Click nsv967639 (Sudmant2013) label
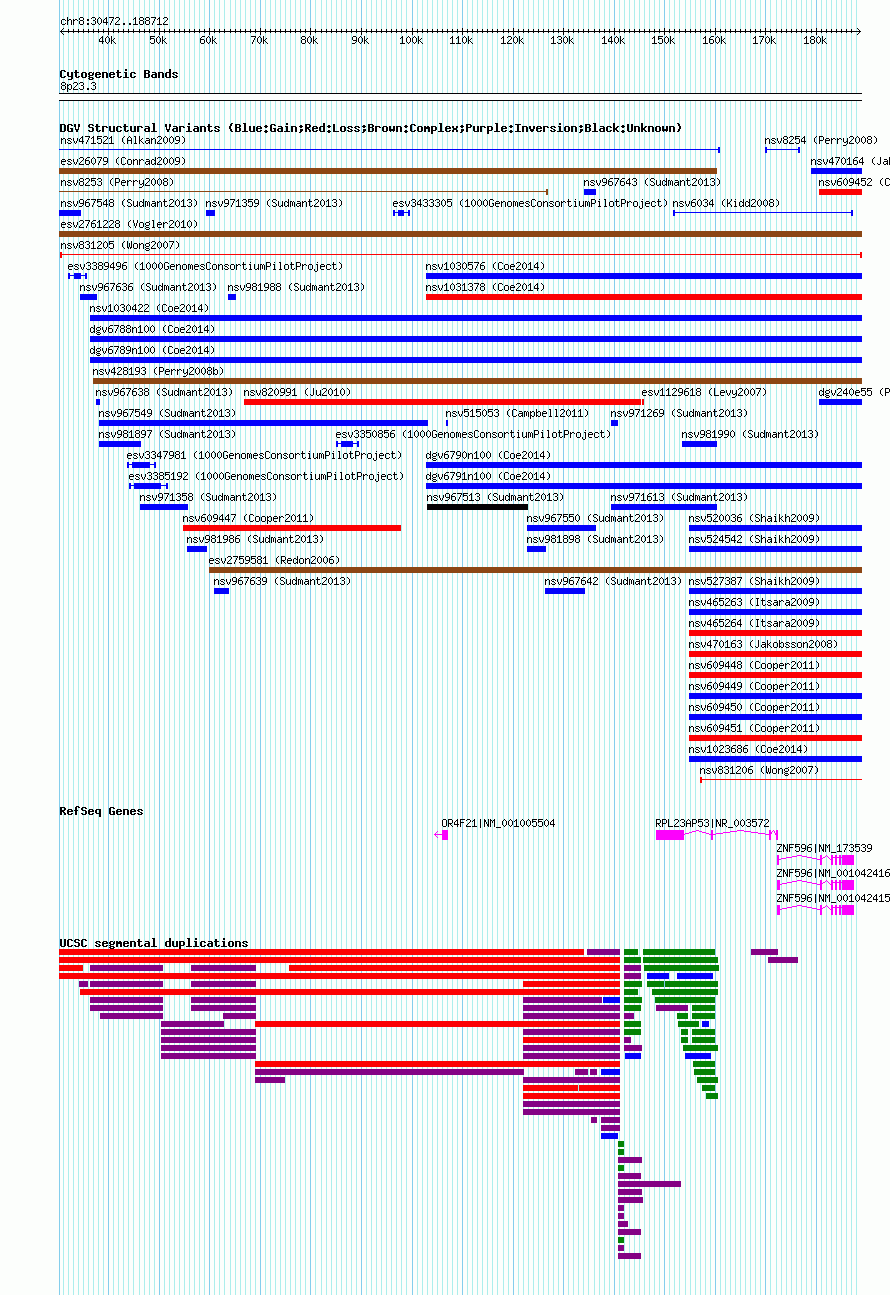890x1295 pixels. coord(283,582)
